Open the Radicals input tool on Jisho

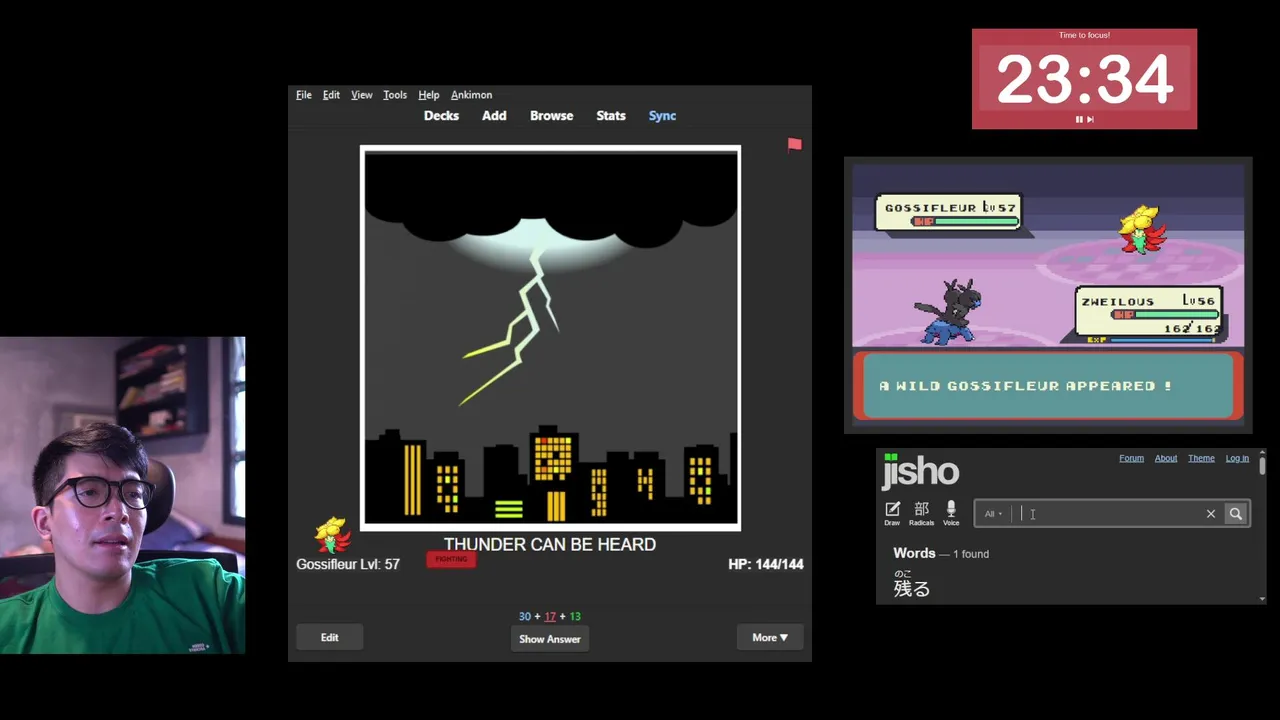tap(921, 514)
